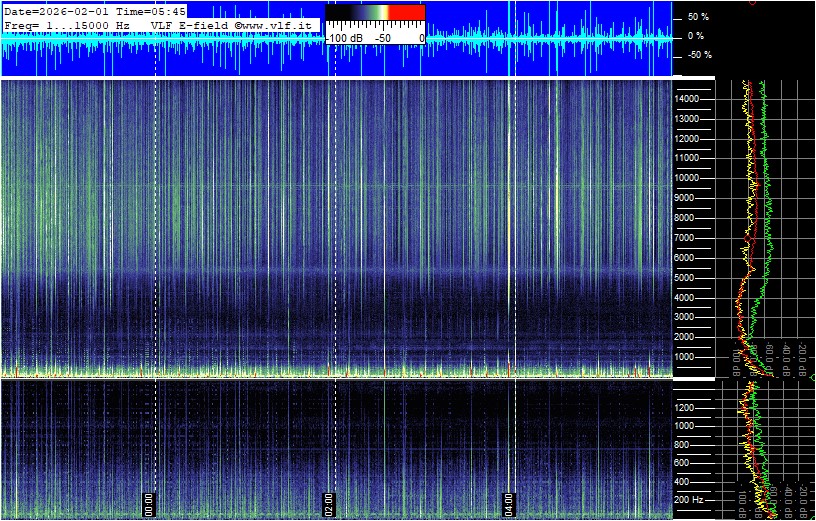Click the 0 % amplitude axis label
The height and width of the screenshot is (521, 816).
pyautogui.click(x=696, y=36)
